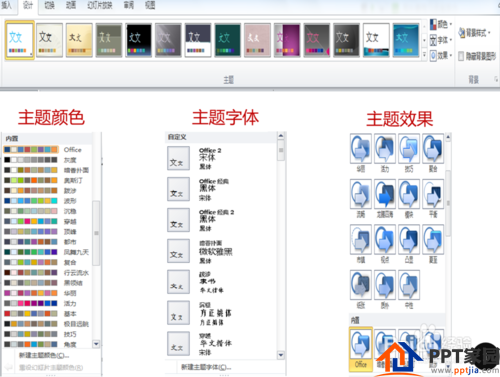
Task: Switch to the 设计 ribbon tab
Action: 28,5
